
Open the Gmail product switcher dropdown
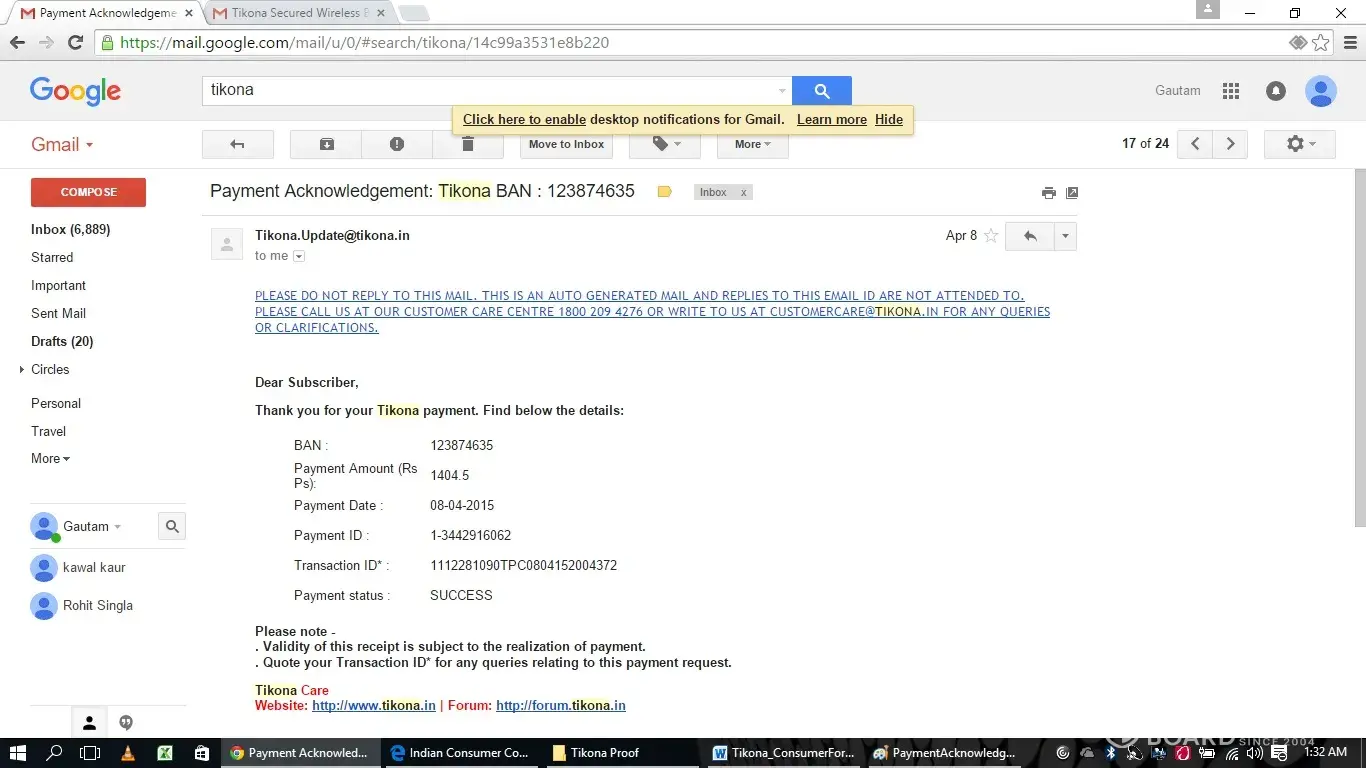point(62,144)
